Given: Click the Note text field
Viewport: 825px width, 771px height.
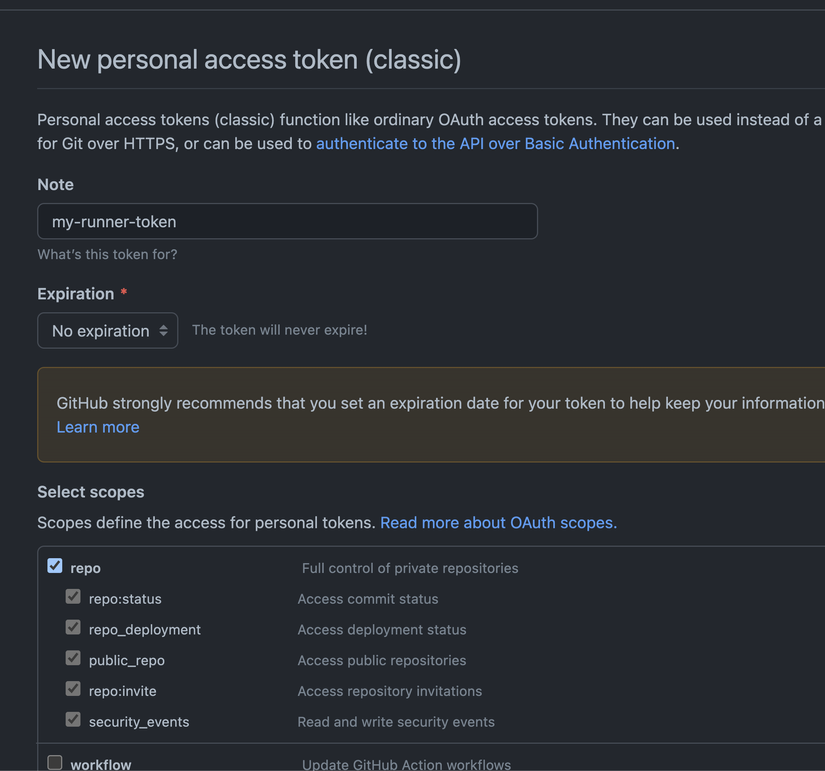Looking at the screenshot, I should 287,221.
